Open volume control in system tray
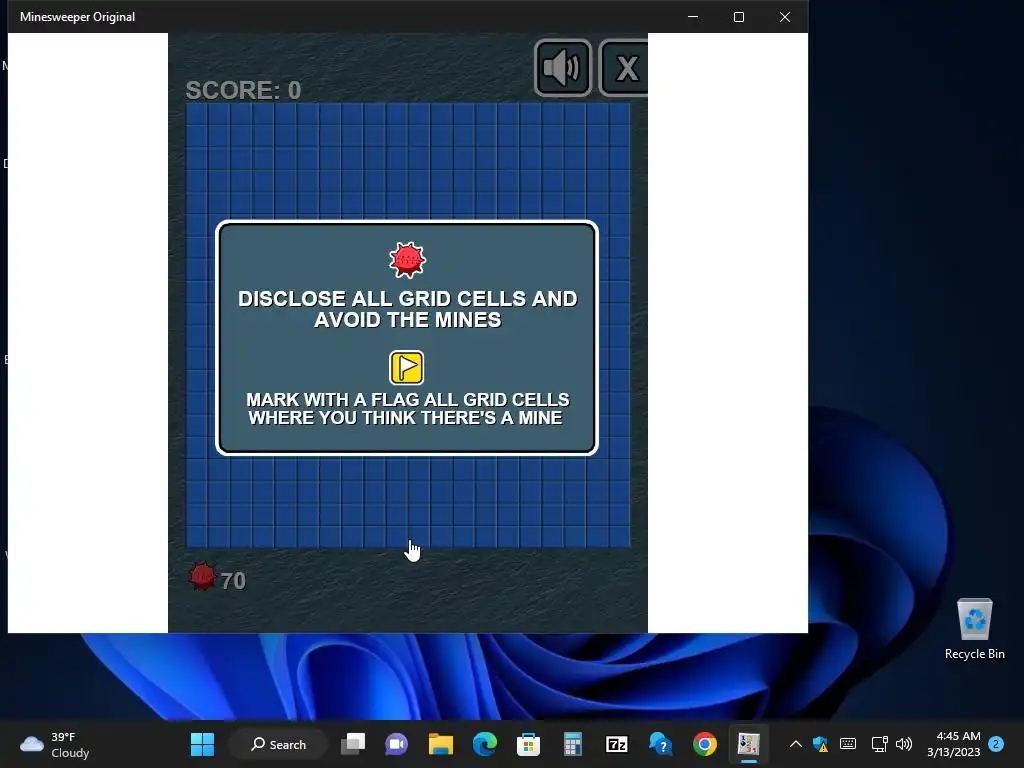This screenshot has height=768, width=1024. 904,744
